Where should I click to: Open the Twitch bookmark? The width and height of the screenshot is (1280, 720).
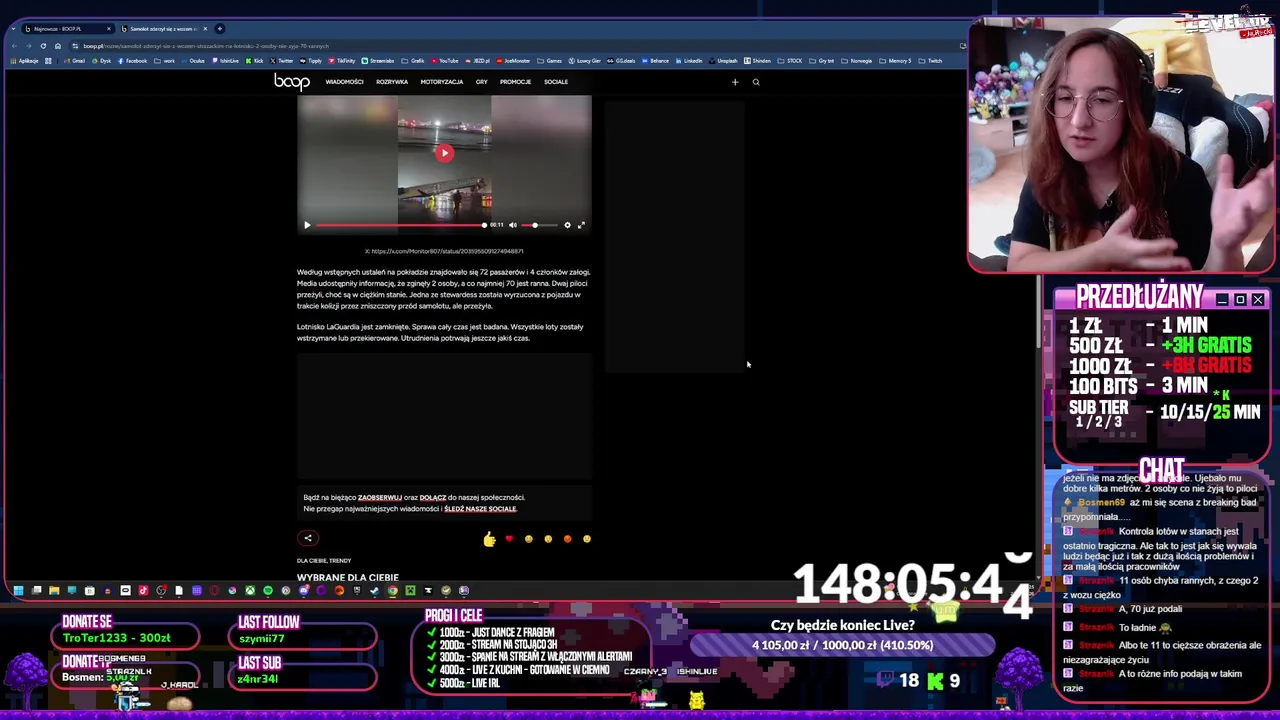pos(931,61)
